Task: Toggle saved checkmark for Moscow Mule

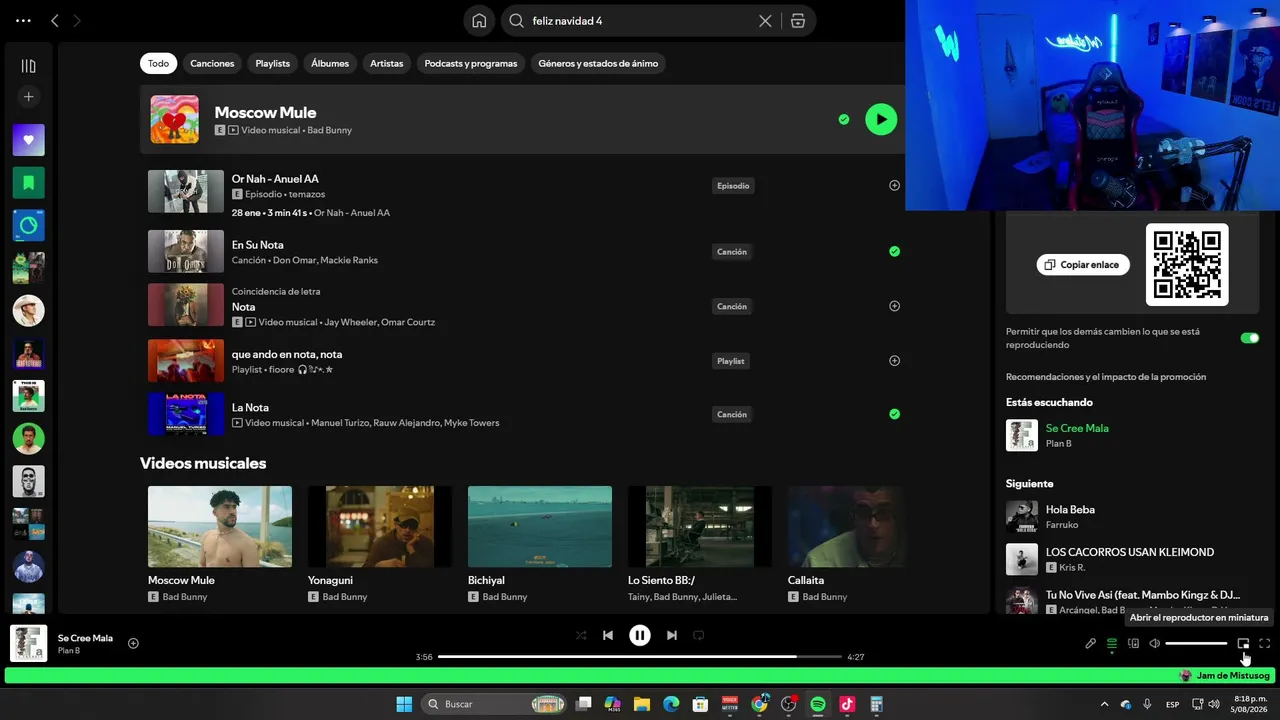Action: (844, 119)
